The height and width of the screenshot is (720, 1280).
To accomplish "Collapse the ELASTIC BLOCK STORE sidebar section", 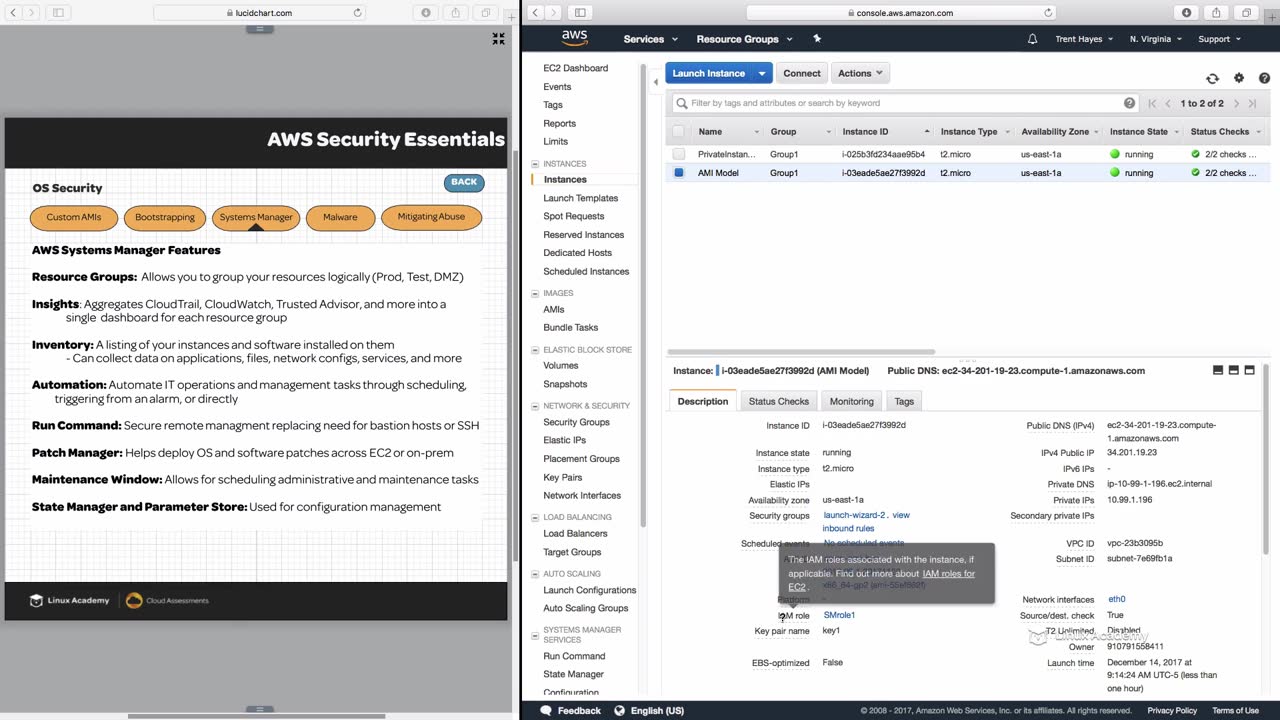I will tap(535, 350).
